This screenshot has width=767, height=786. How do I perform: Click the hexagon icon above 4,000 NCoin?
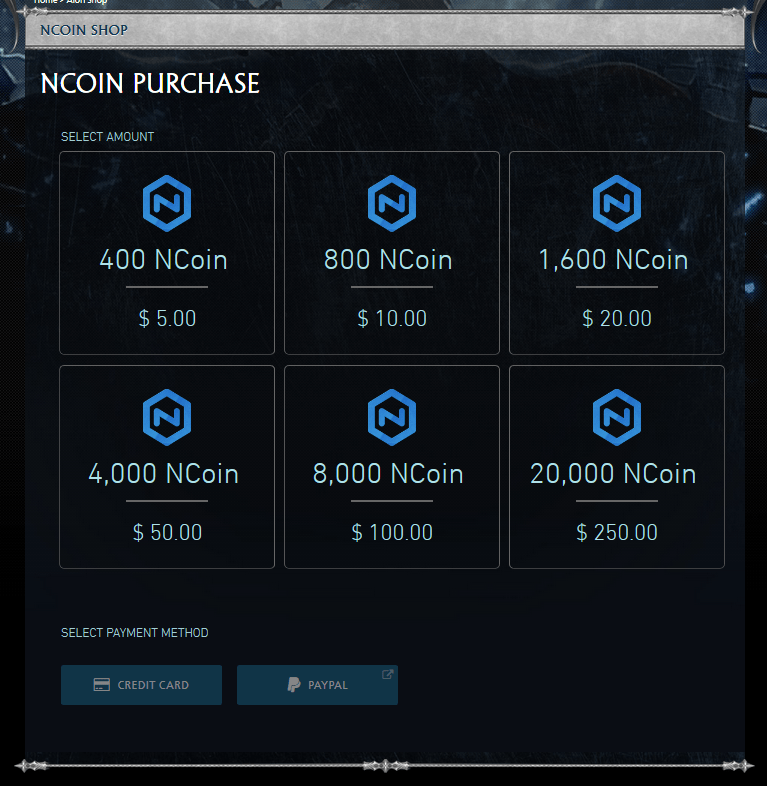167,418
